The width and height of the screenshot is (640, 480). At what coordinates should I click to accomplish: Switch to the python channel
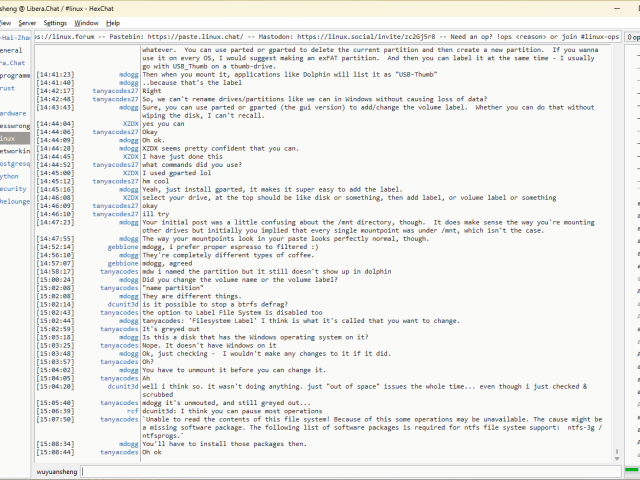[10, 175]
